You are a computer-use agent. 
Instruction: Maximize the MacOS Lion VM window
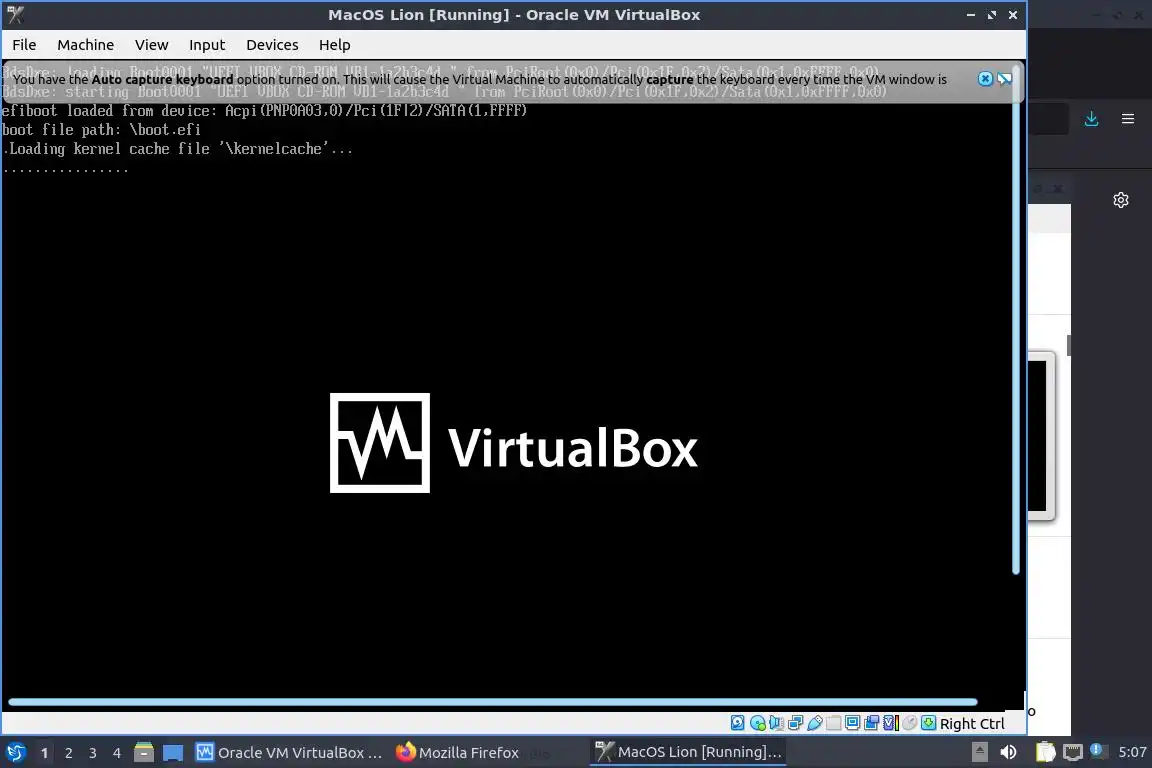point(992,15)
